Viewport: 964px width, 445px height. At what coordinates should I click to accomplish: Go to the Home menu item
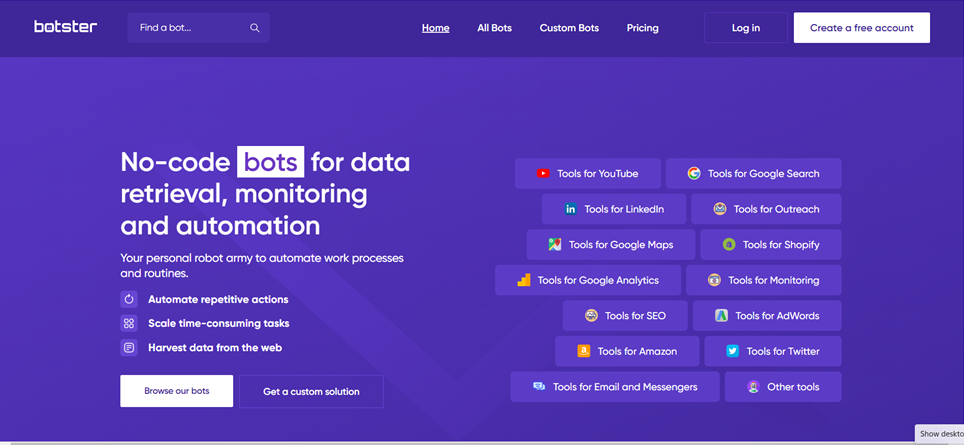435,28
